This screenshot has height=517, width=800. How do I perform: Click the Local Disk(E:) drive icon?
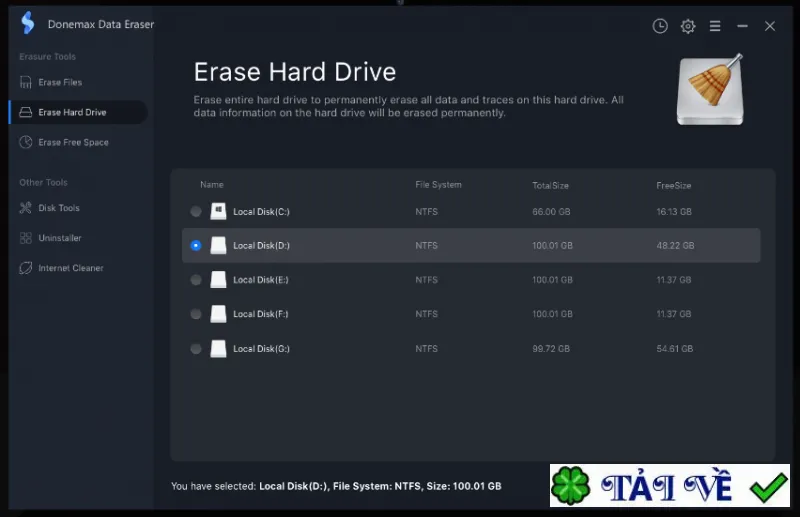(218, 280)
